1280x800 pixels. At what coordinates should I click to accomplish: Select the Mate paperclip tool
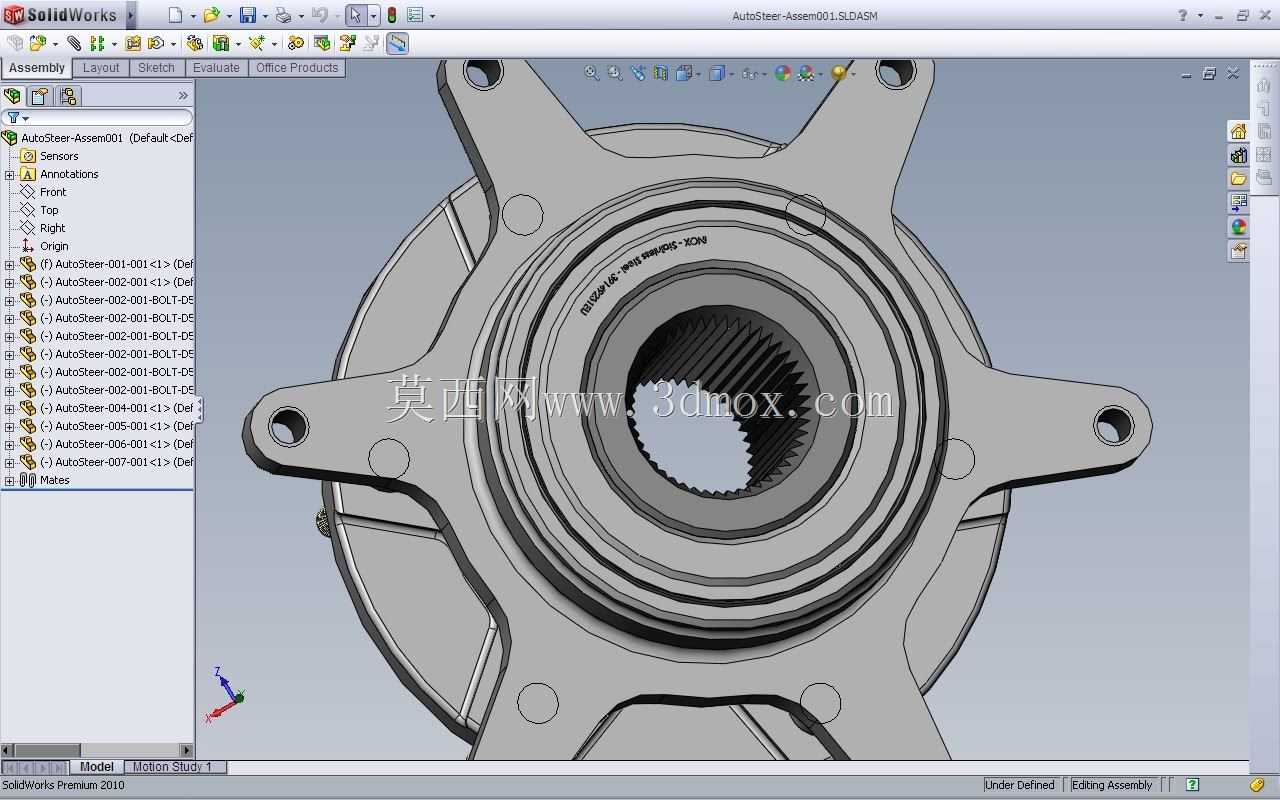point(74,43)
